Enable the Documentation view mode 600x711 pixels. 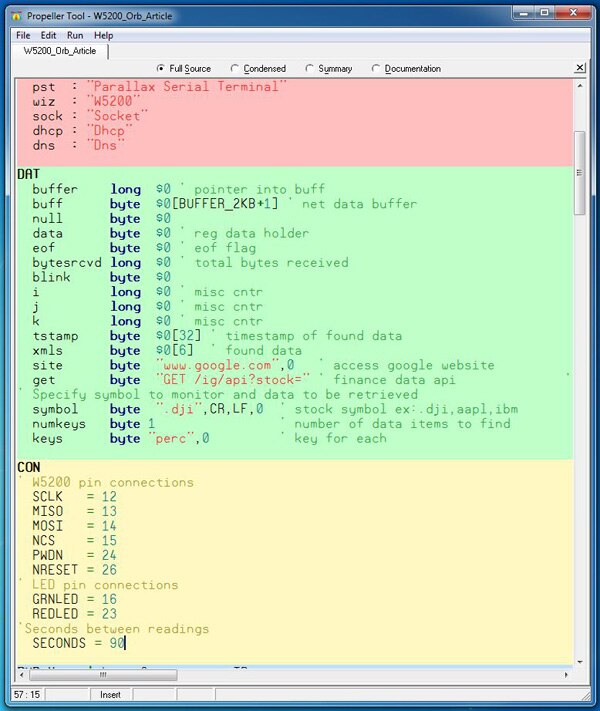pos(376,69)
